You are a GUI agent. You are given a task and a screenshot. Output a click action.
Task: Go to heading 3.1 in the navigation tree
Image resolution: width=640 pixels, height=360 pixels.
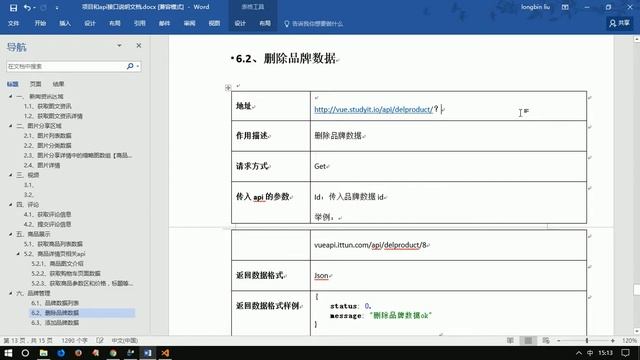(x=28, y=185)
